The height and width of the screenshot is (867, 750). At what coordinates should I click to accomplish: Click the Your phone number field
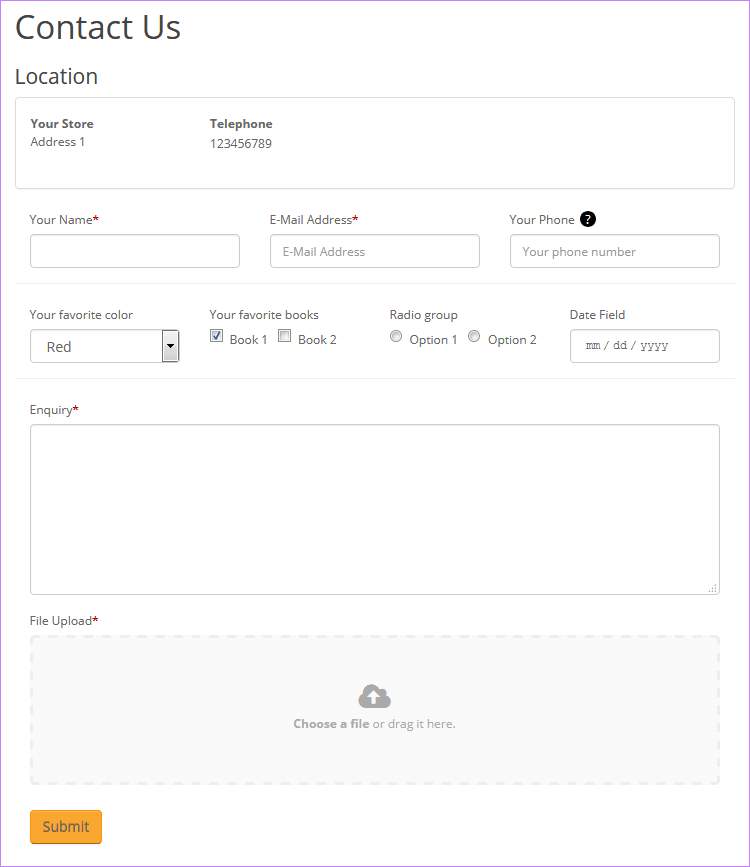coord(615,251)
